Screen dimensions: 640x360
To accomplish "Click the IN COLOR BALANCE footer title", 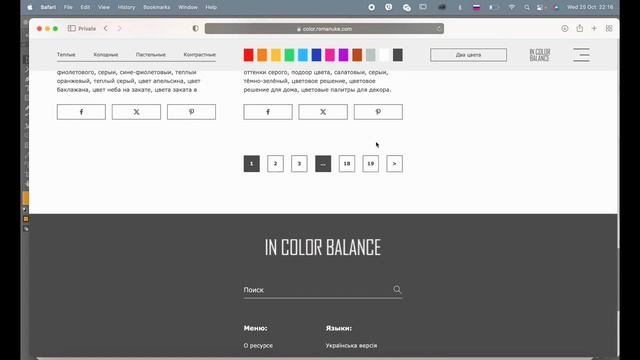I will click(x=323, y=247).
